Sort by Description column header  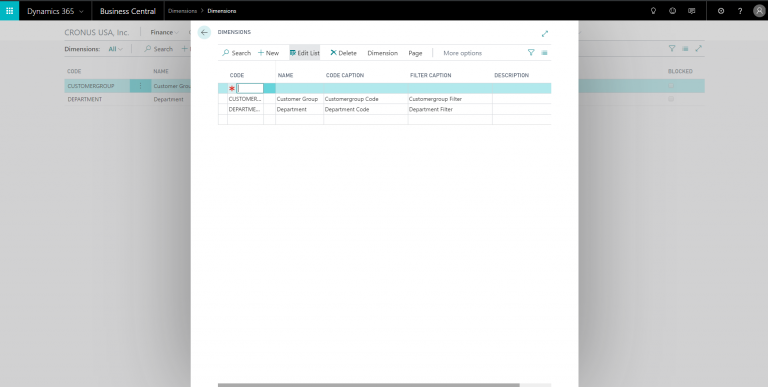(x=511, y=75)
